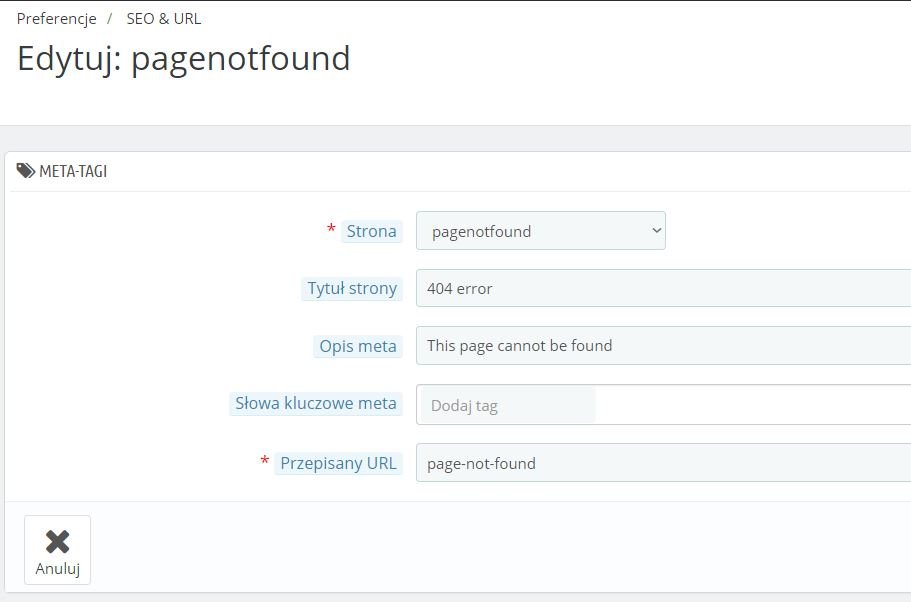
Task: Click the X cross icon above Anuluj
Action: [x=57, y=542]
